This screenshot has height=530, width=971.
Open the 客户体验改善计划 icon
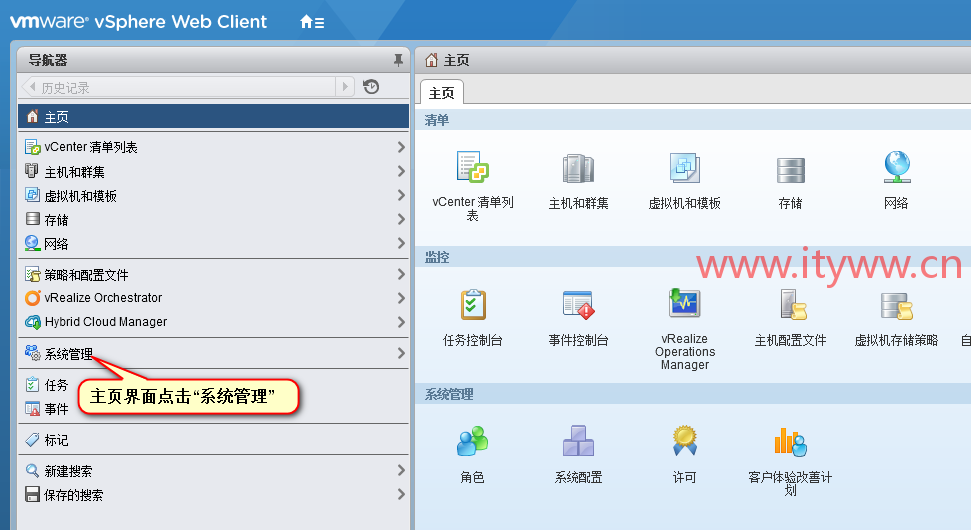click(791, 442)
